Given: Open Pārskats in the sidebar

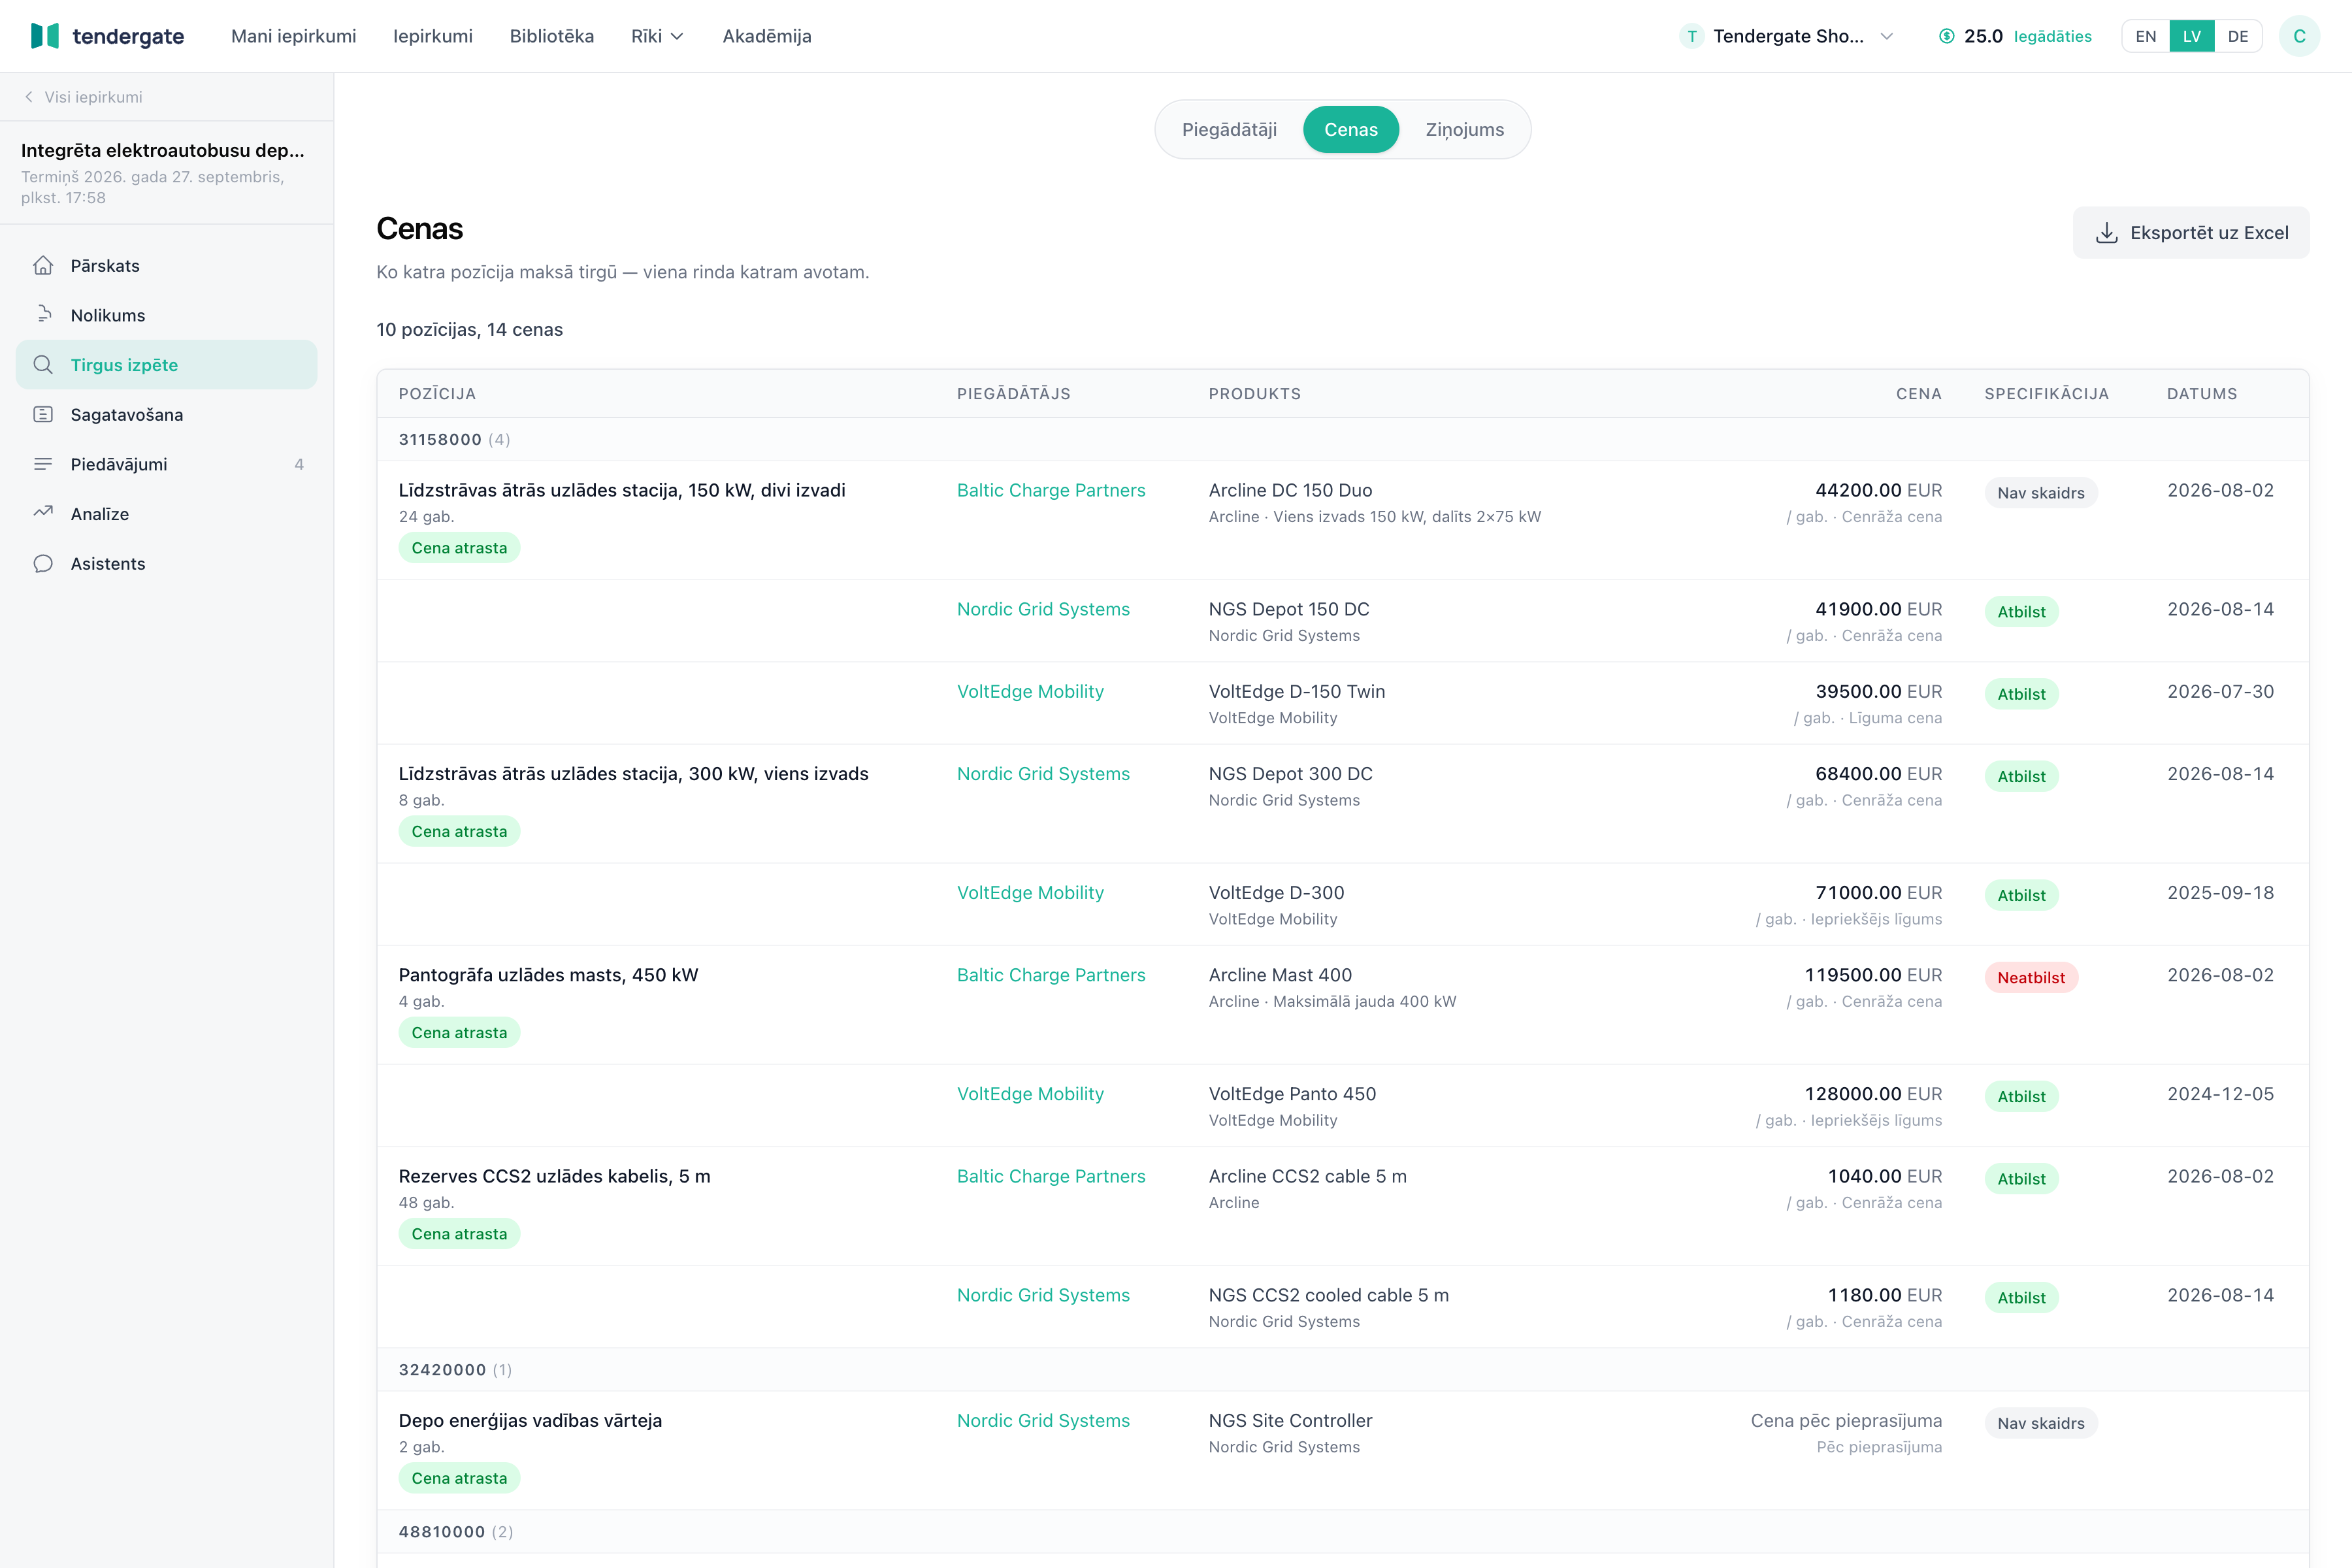Looking at the screenshot, I should (166, 265).
